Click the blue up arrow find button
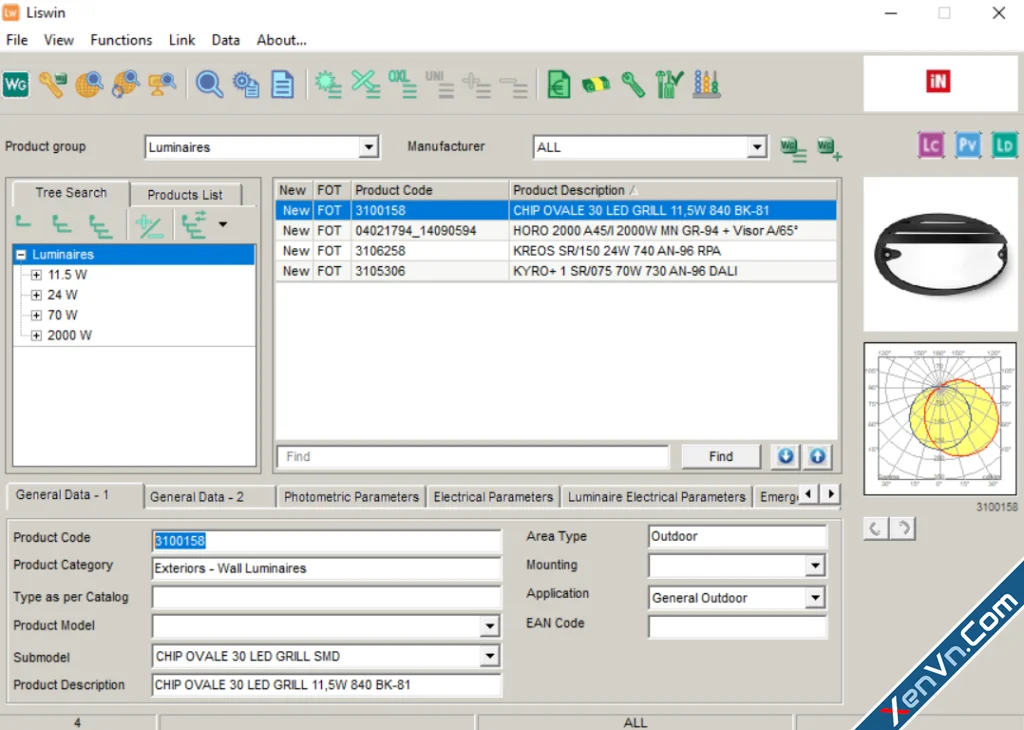The height and width of the screenshot is (730, 1024). 818,456
